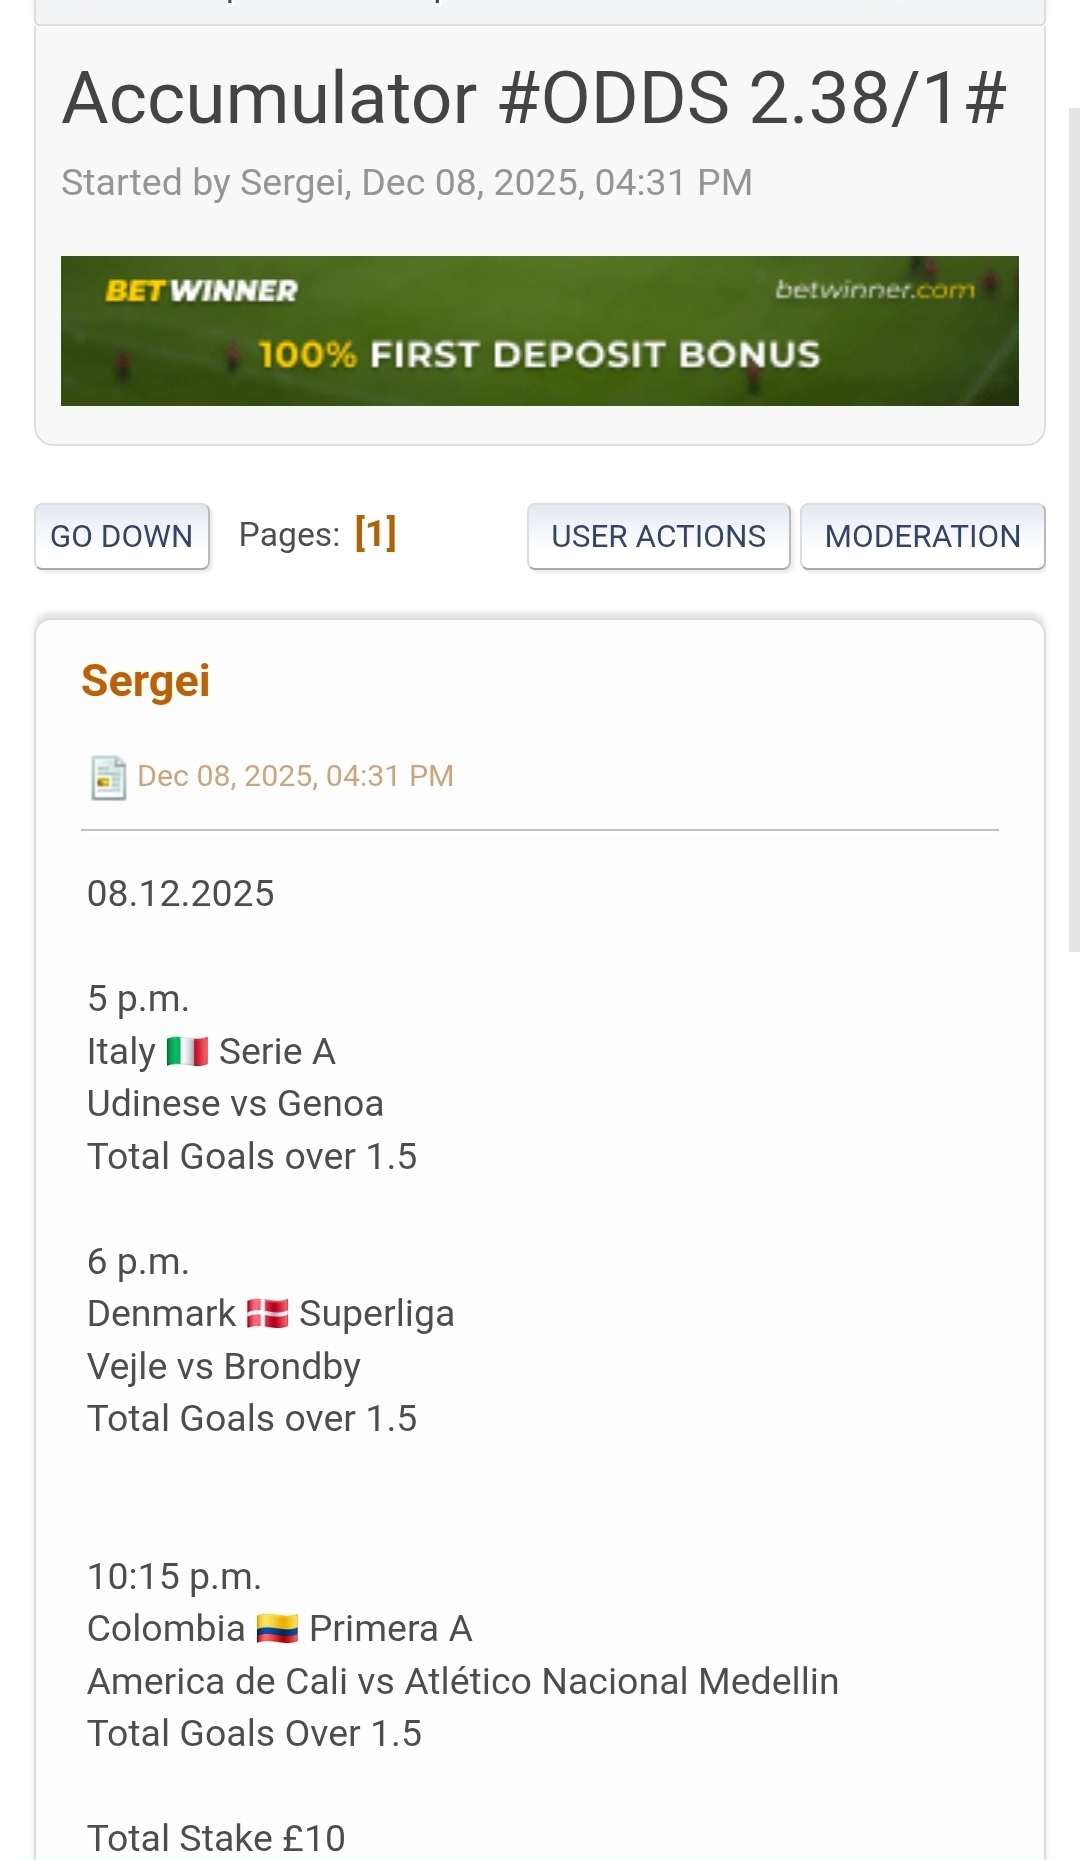Select page 1 in the Pages list
Image resolution: width=1080 pixels, height=1860 pixels.
click(x=376, y=534)
